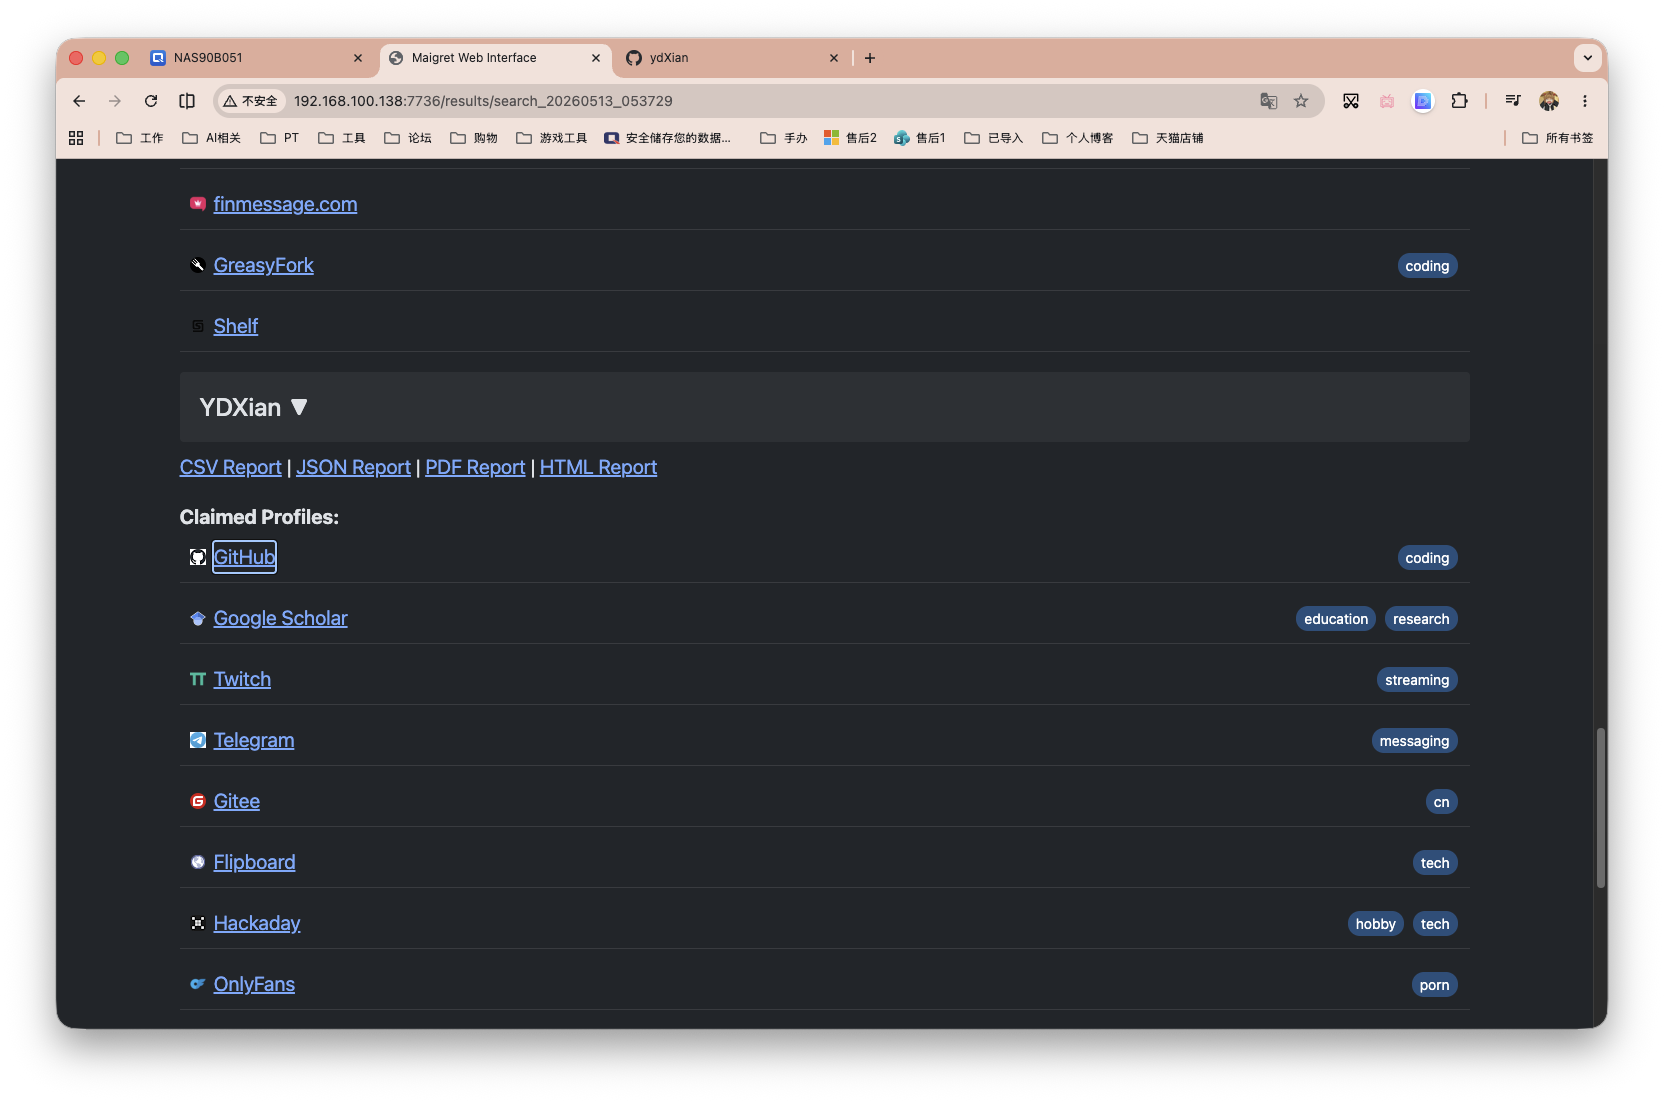Open the JSON Report link
This screenshot has width=1664, height=1103.
353,467
